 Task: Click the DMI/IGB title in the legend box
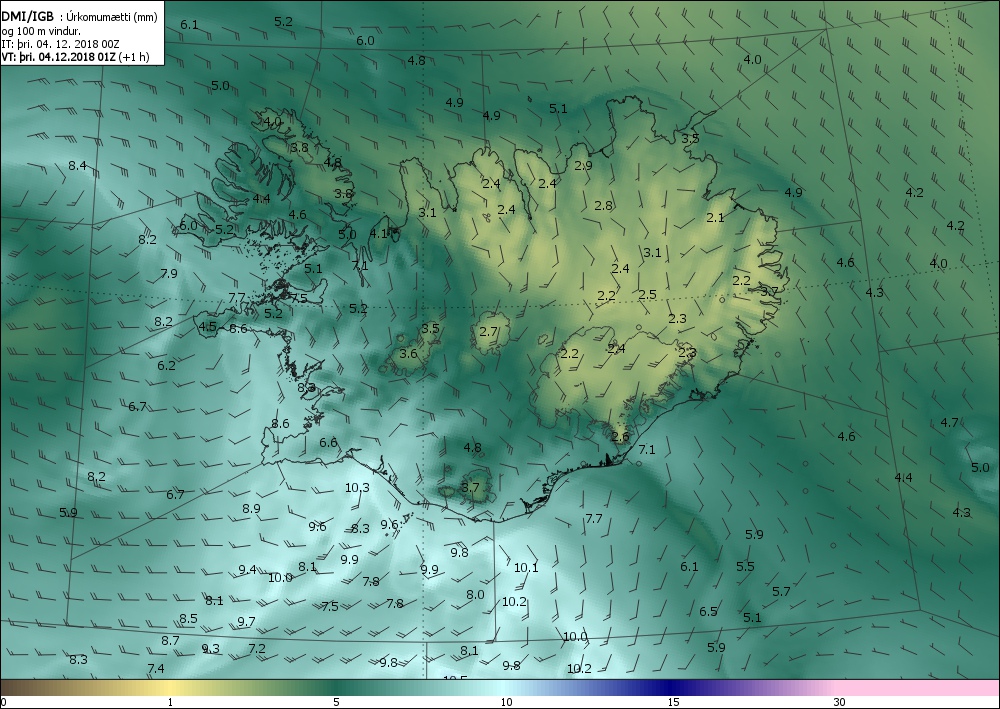[28, 17]
